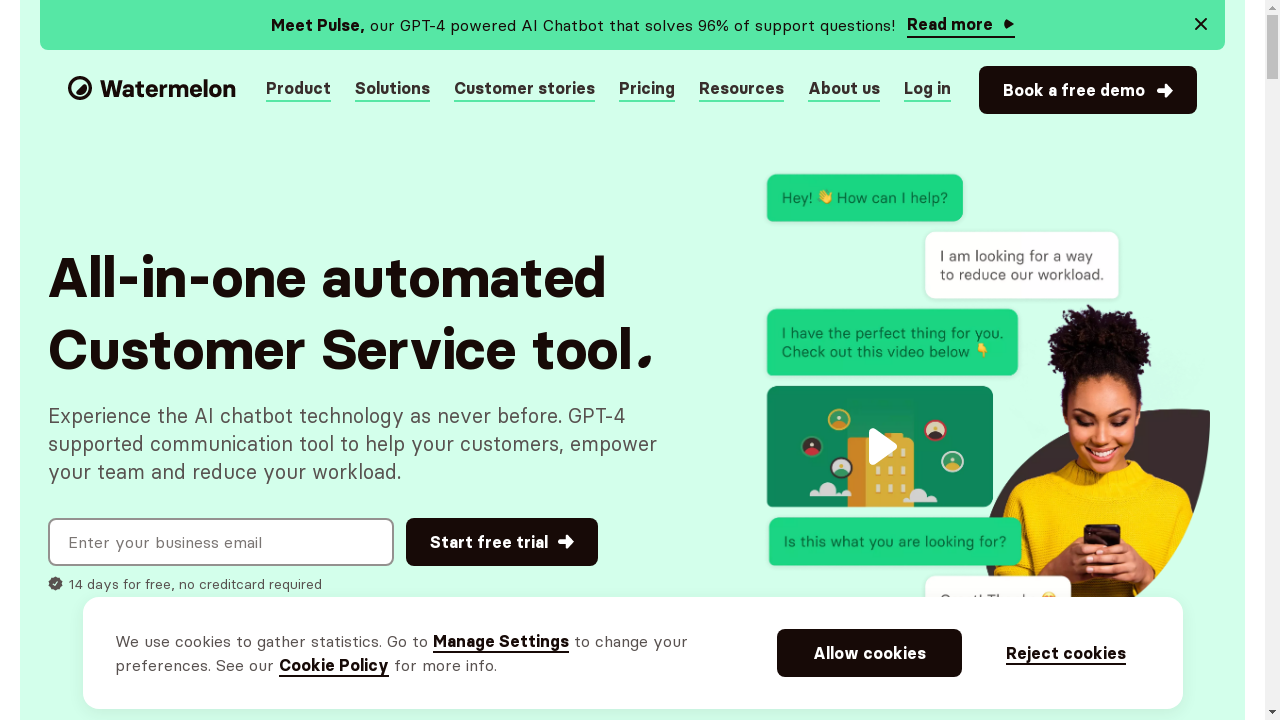
Task: Open the Resources menu
Action: point(741,89)
